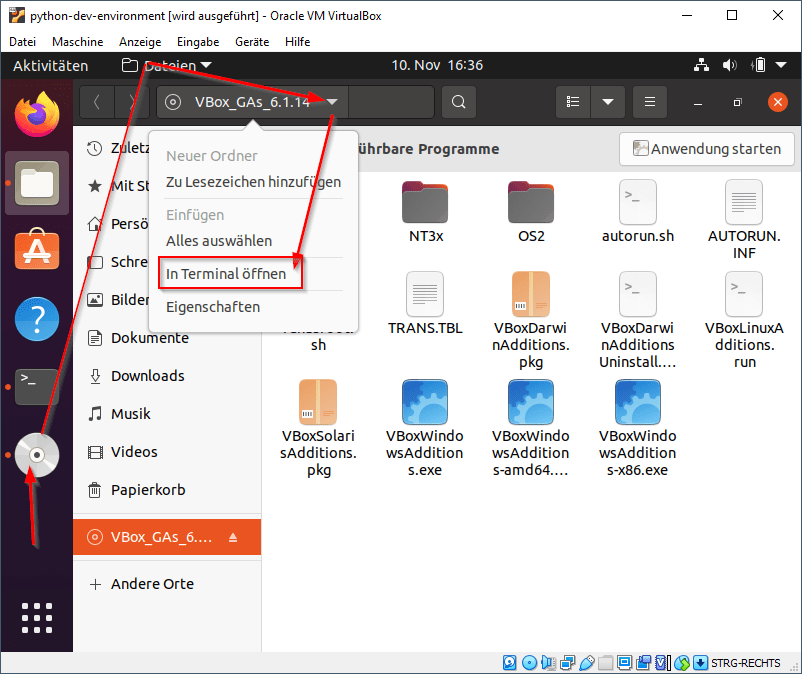
Task: Click 'Aktivitäten' in the top bar
Action: (x=50, y=65)
